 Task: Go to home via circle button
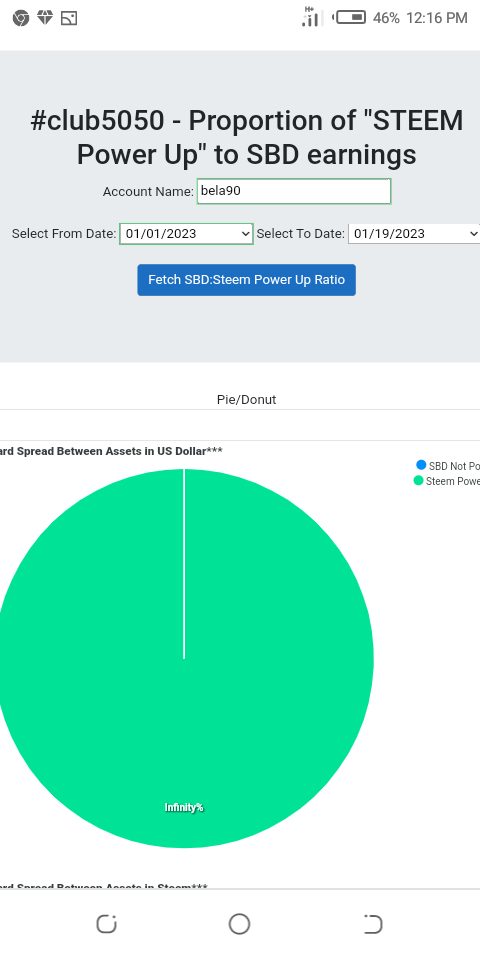coord(239,924)
